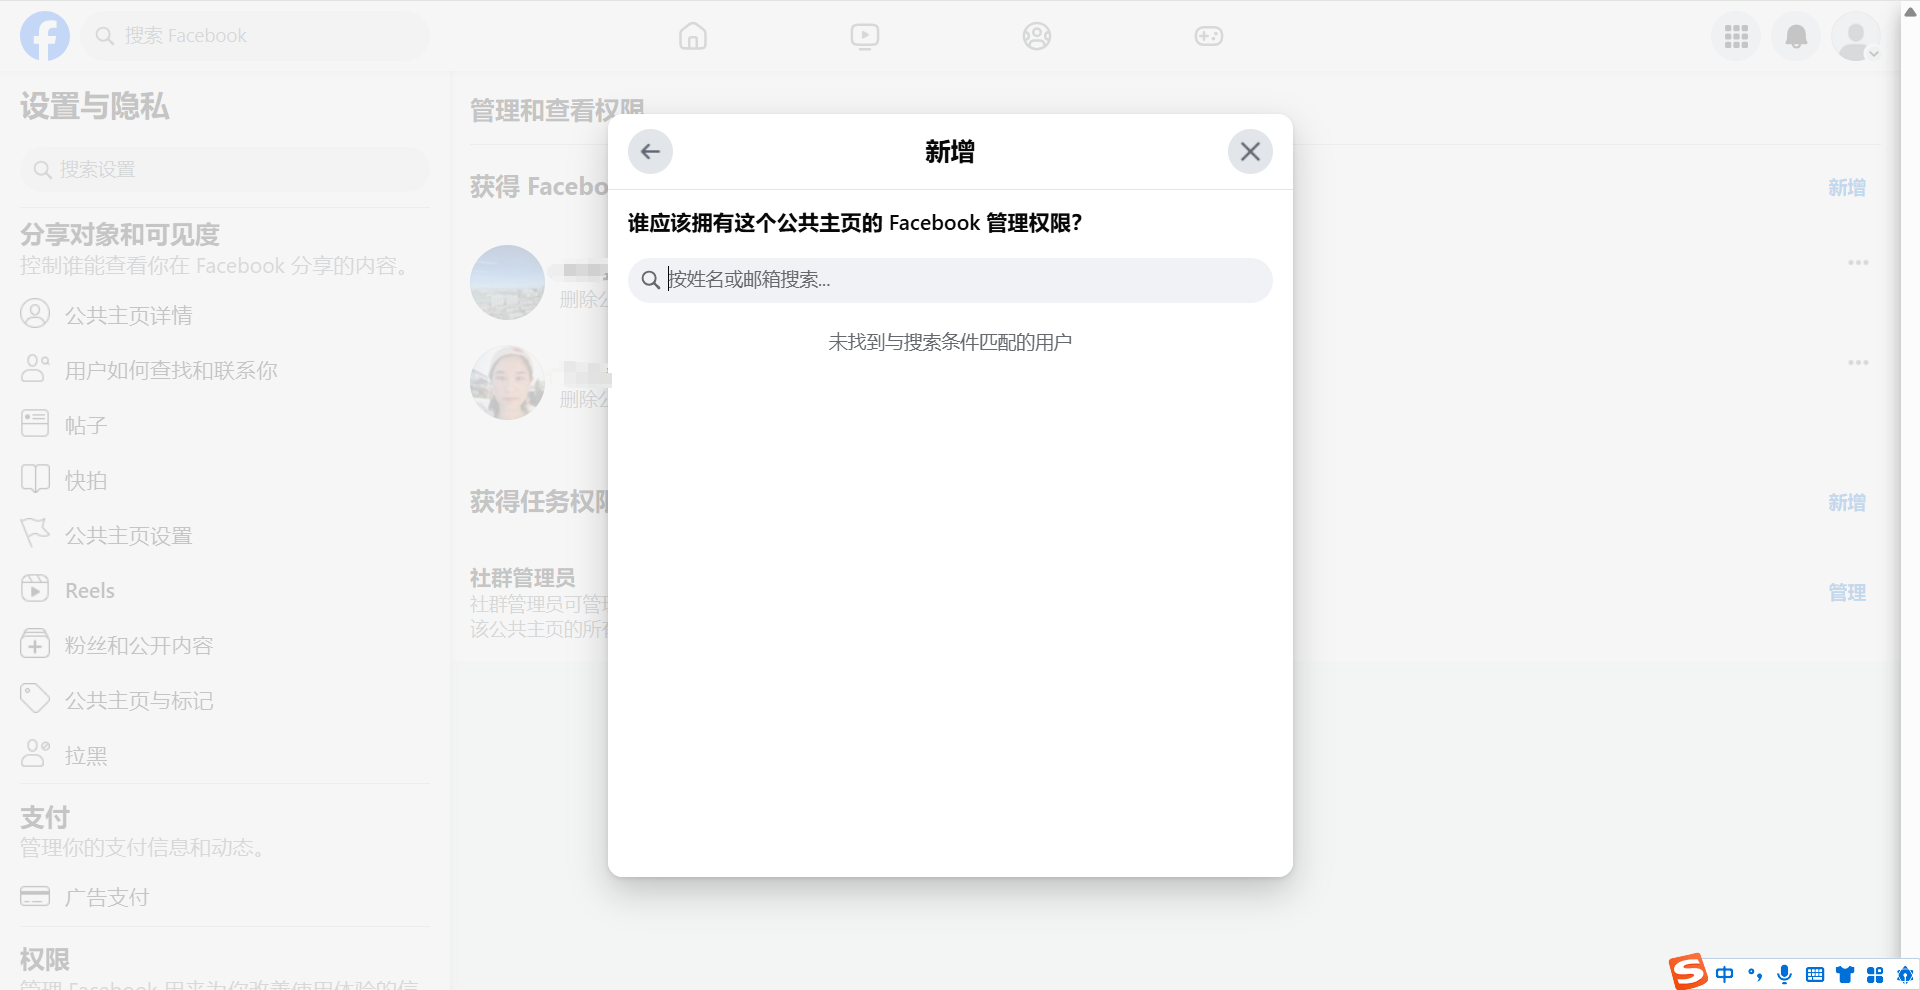1920x990 pixels.
Task: Close the 新增 dialog
Action: (1250, 152)
